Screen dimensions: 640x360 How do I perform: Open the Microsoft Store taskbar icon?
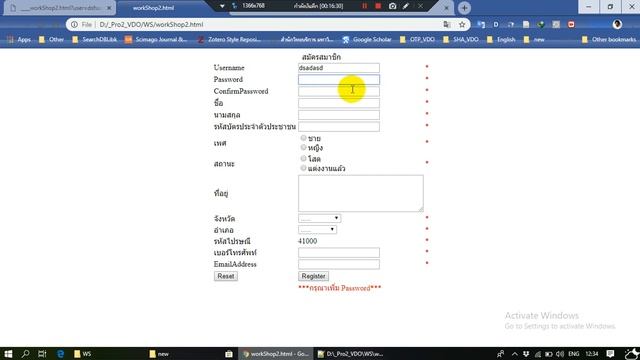[229, 354]
